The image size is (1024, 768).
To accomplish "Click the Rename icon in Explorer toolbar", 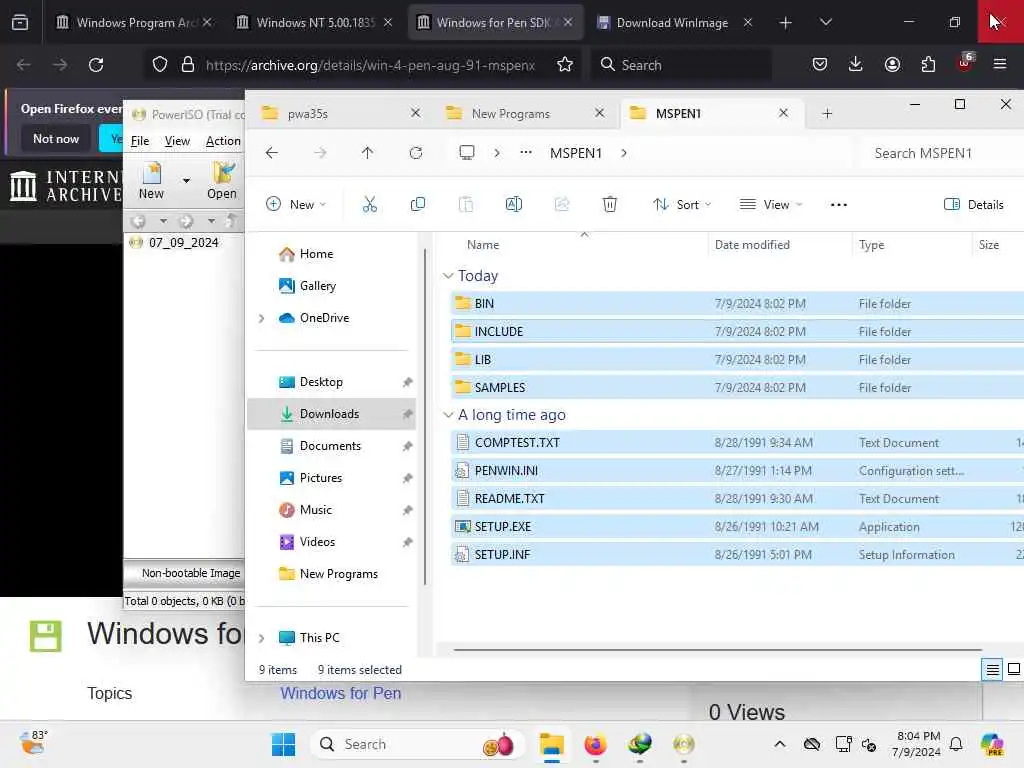I will tap(513, 204).
